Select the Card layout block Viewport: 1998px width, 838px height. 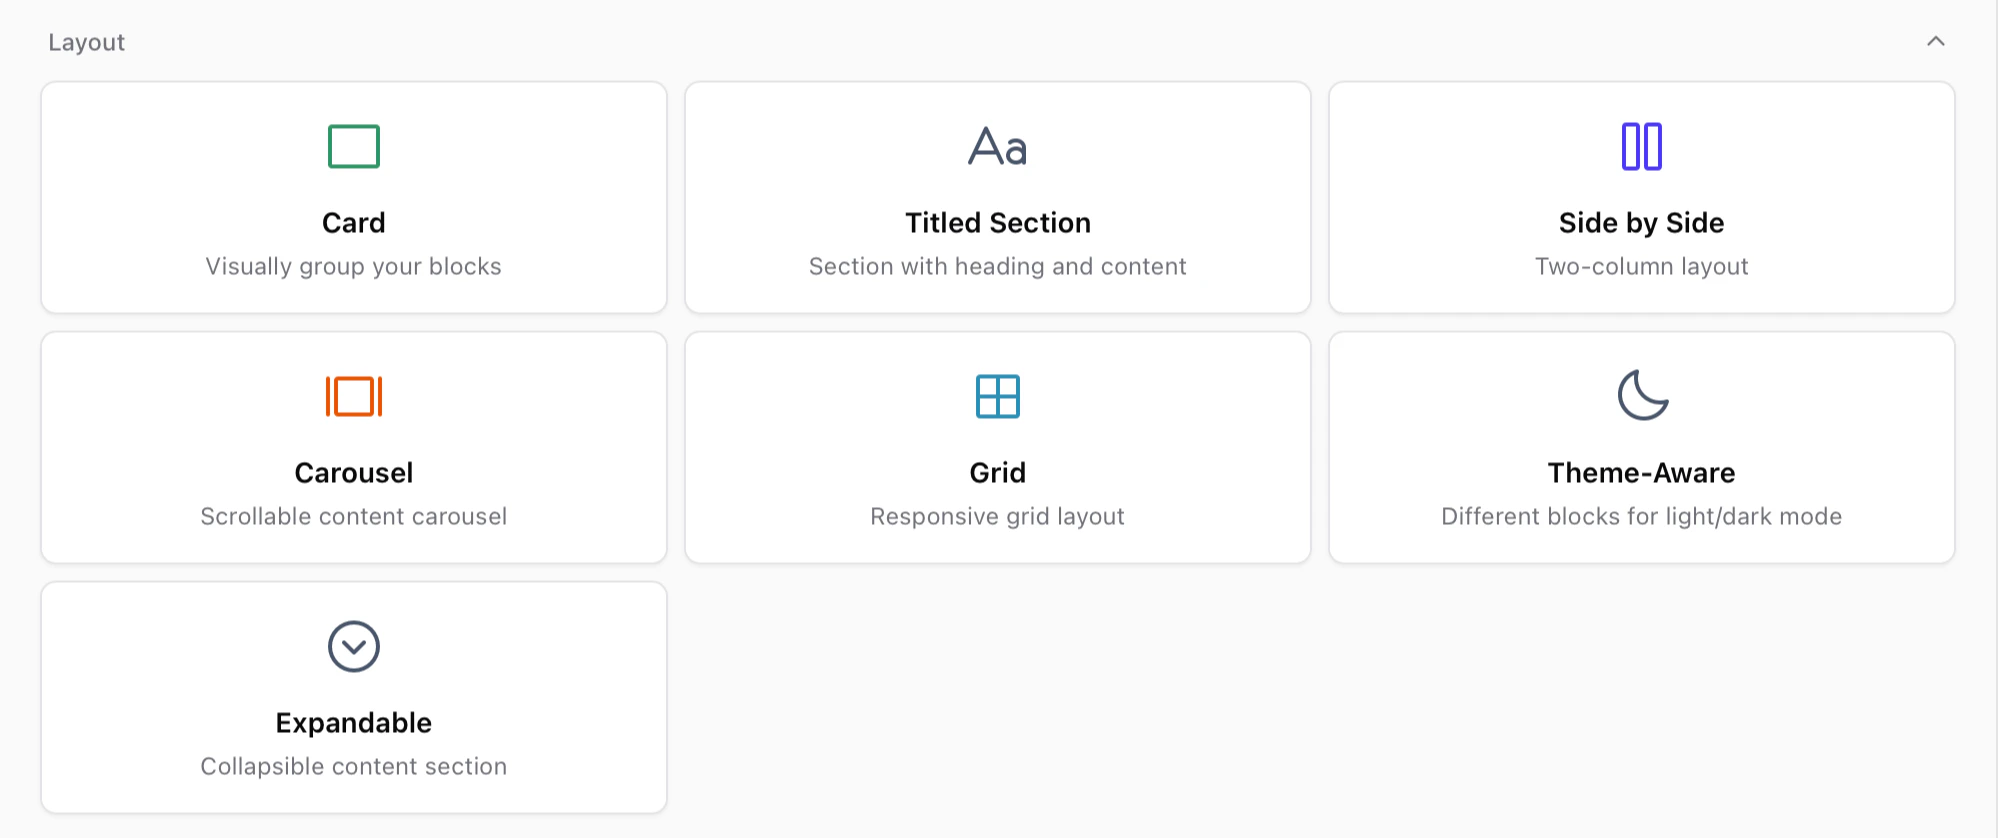tap(353, 197)
